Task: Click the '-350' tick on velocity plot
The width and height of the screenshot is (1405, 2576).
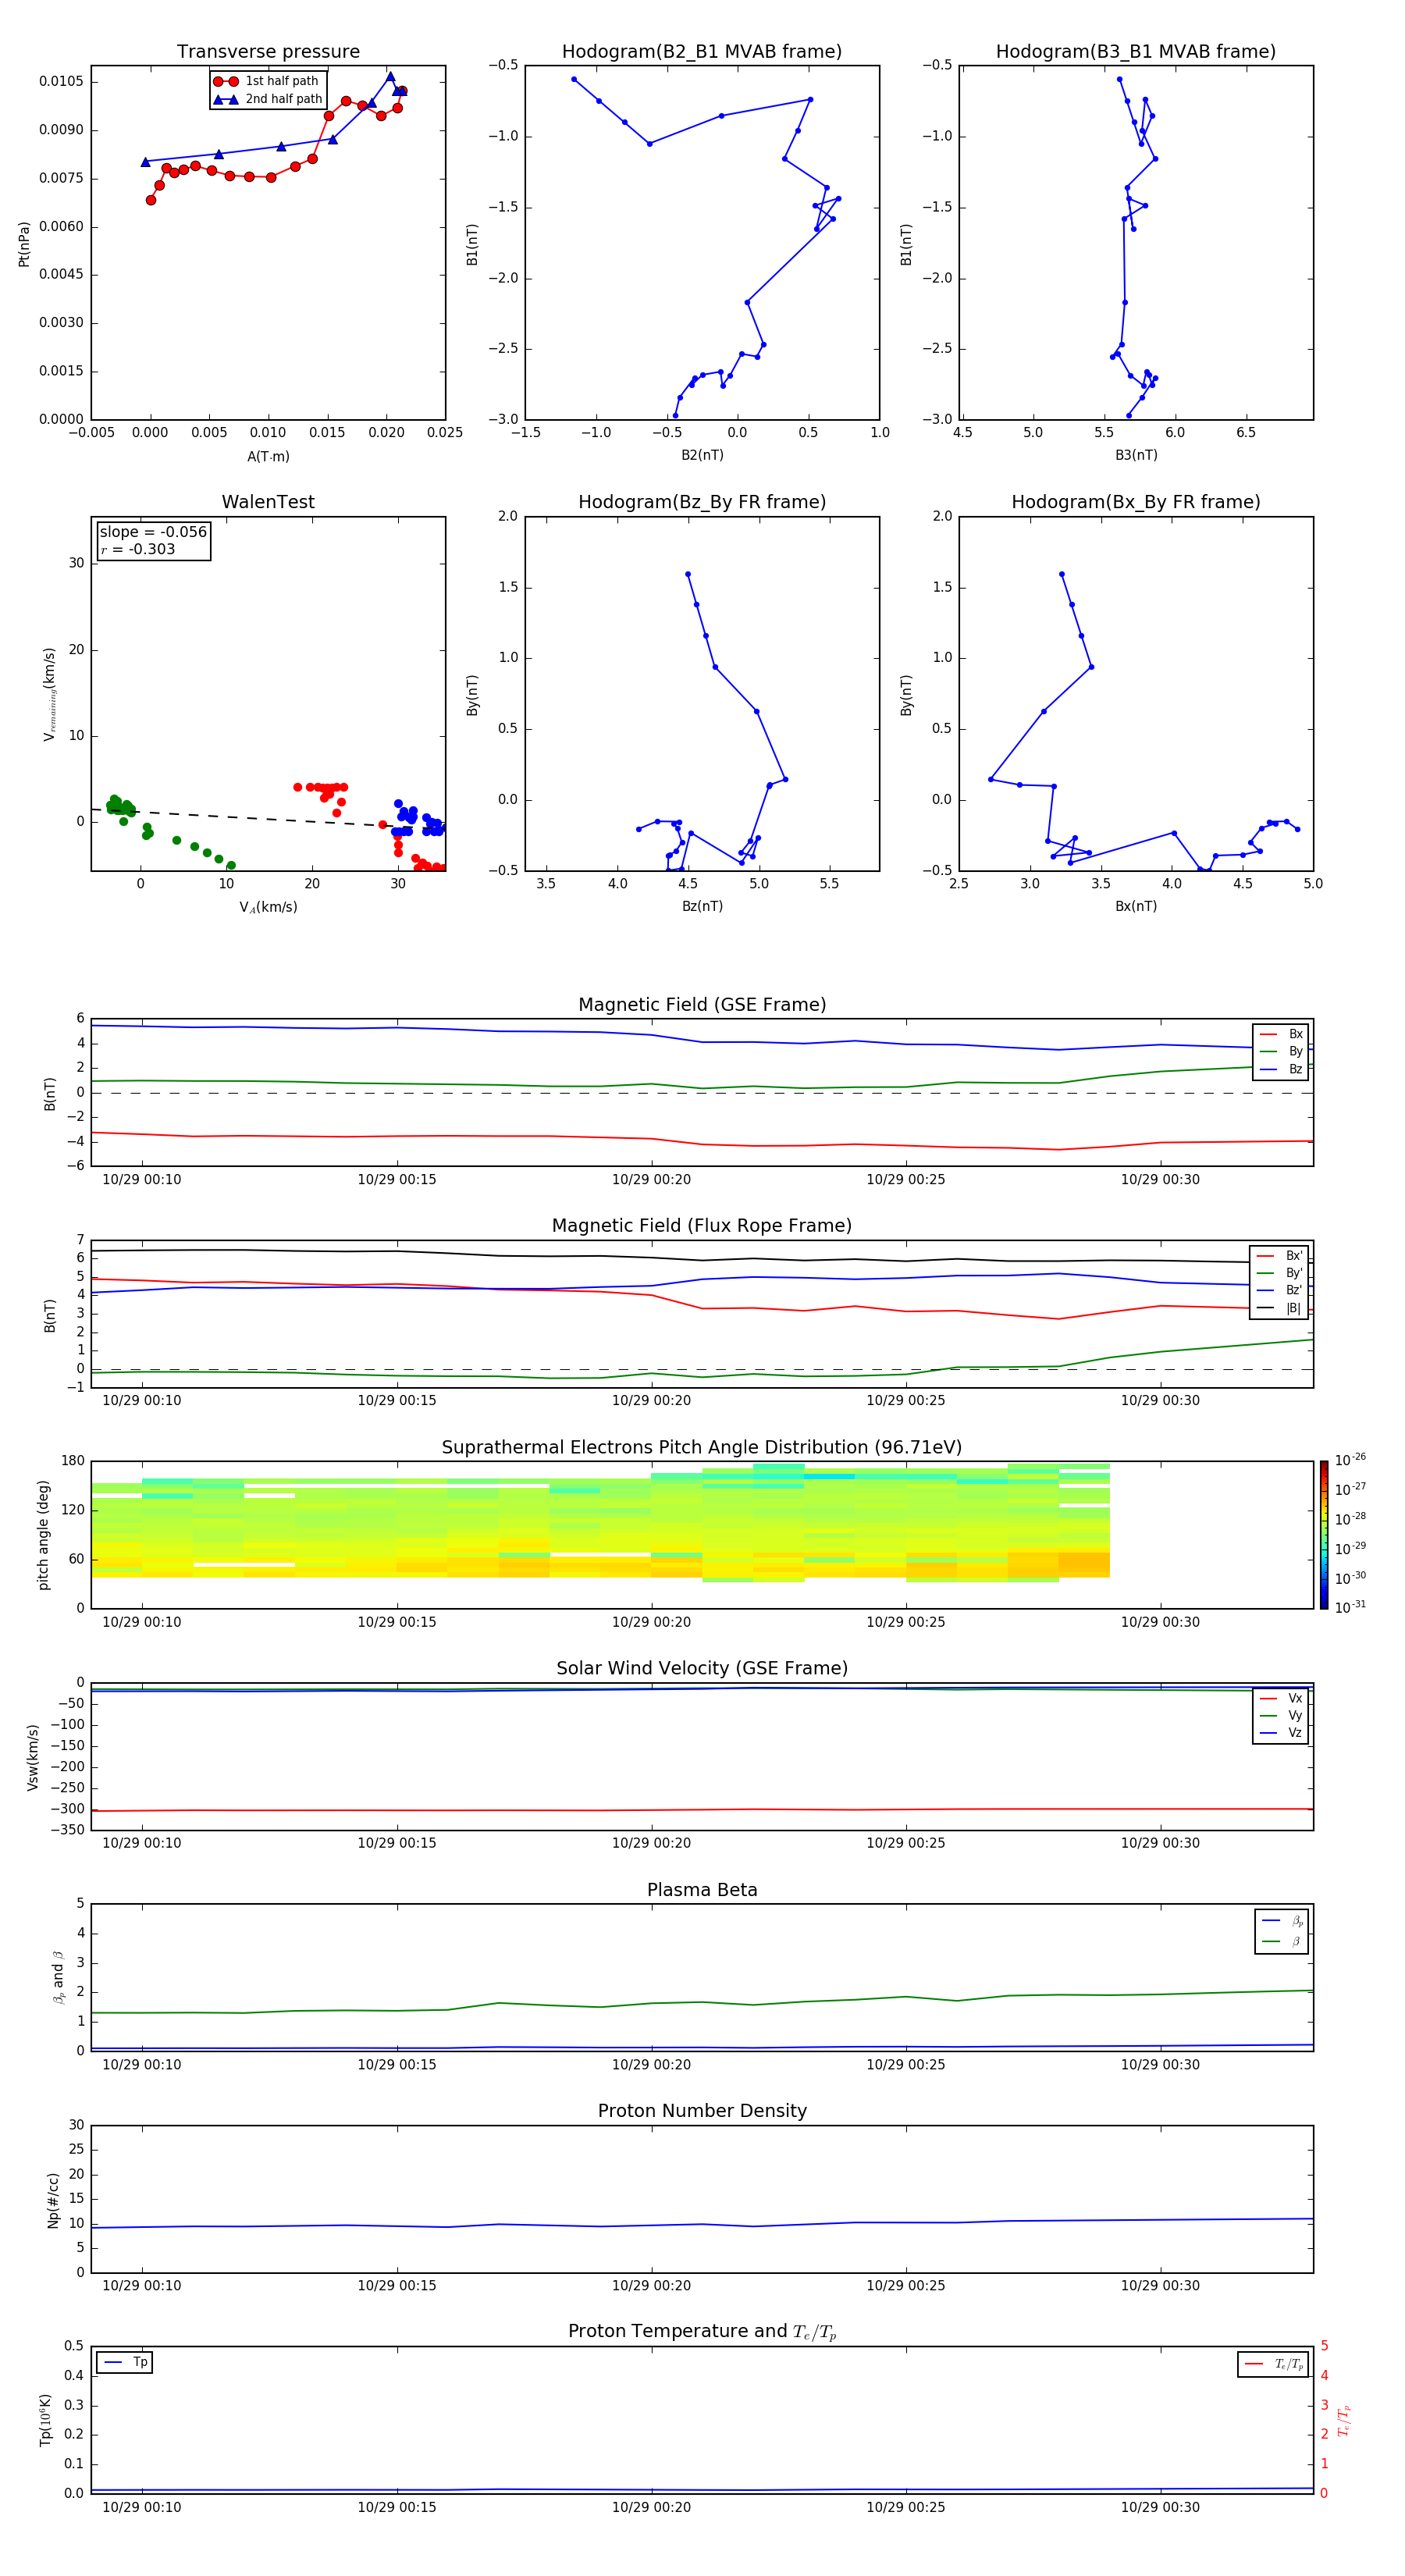Action: tap(67, 1830)
